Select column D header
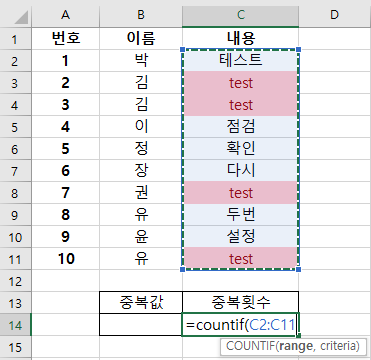The width and height of the screenshot is (371, 360). click(335, 15)
